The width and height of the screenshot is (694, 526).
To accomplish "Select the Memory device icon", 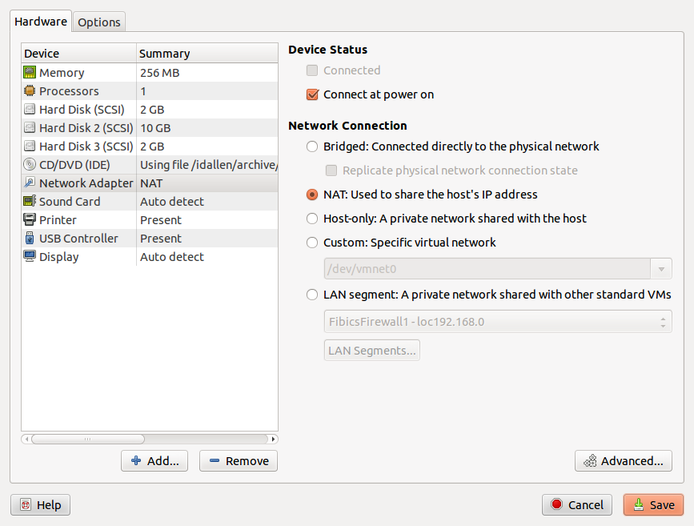I will coord(30,72).
